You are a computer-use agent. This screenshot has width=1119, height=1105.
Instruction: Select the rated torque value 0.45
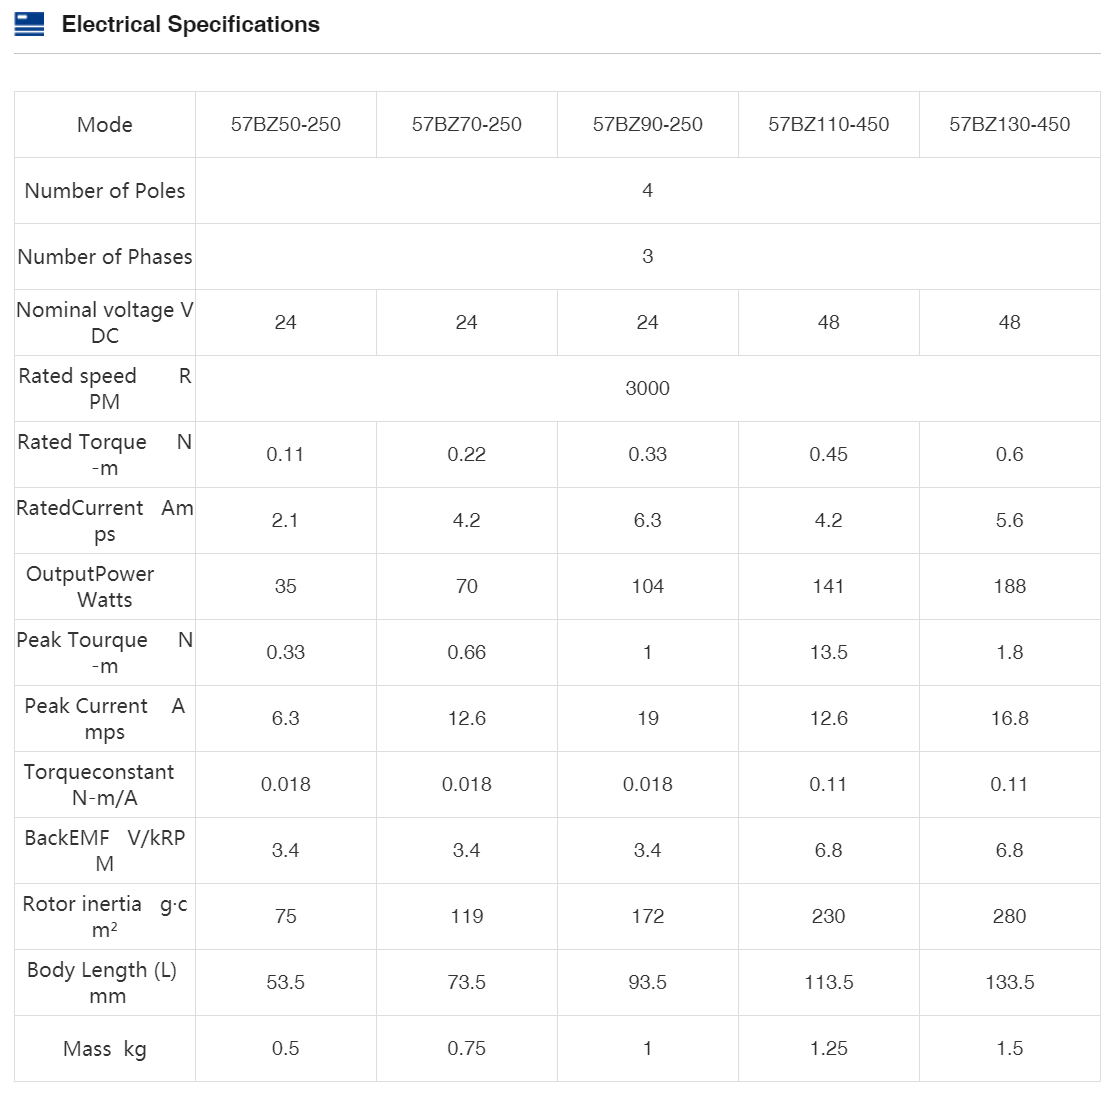point(829,455)
